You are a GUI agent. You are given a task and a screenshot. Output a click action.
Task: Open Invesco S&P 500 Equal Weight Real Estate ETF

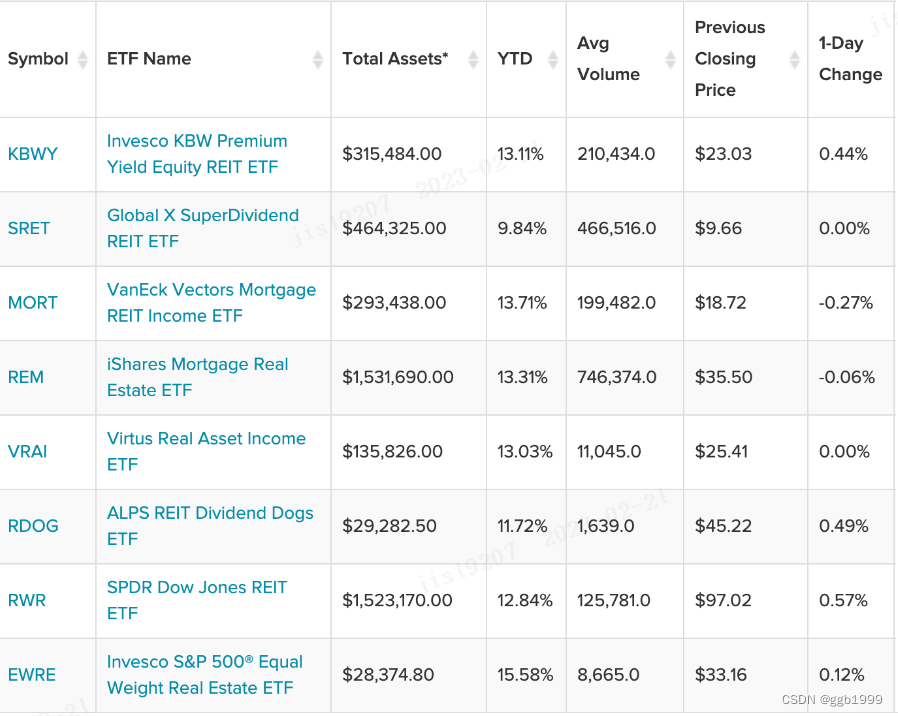click(x=204, y=674)
